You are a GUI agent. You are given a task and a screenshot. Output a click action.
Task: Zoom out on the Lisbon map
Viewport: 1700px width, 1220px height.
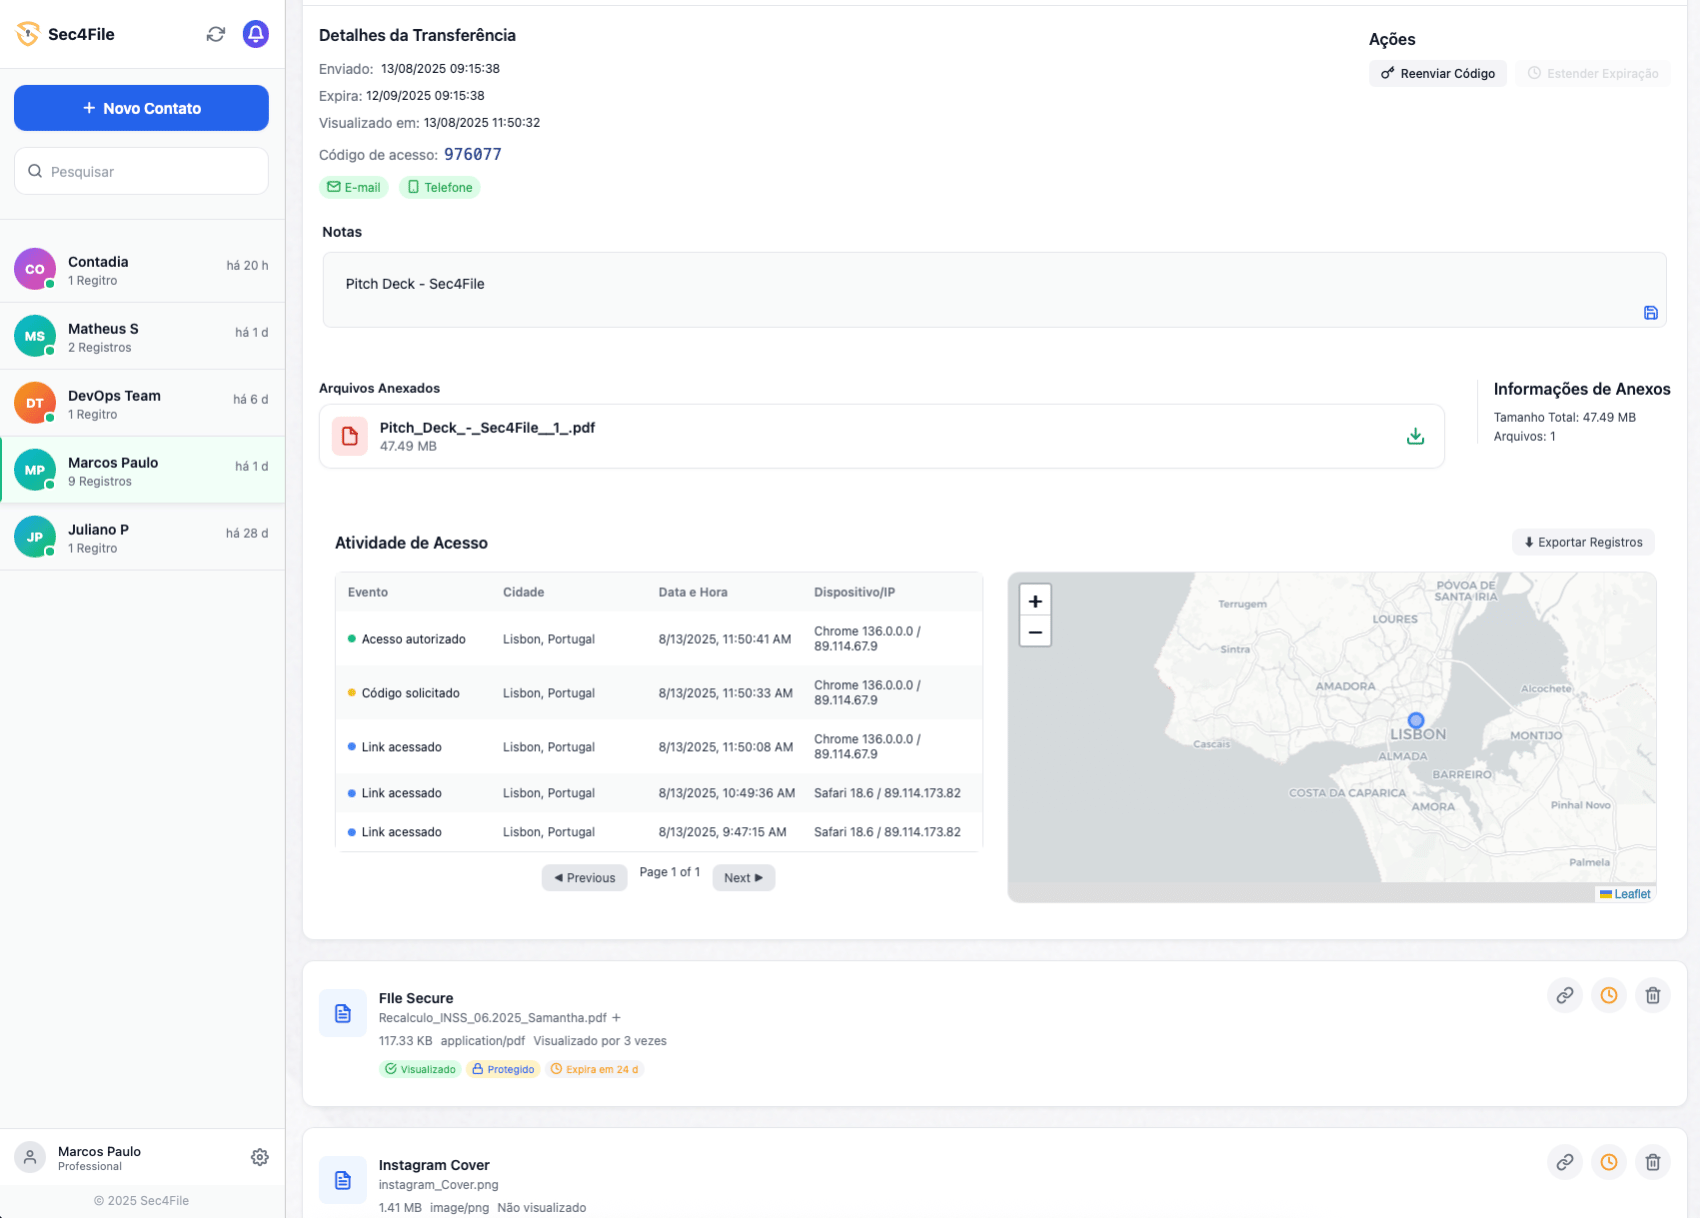click(1035, 632)
